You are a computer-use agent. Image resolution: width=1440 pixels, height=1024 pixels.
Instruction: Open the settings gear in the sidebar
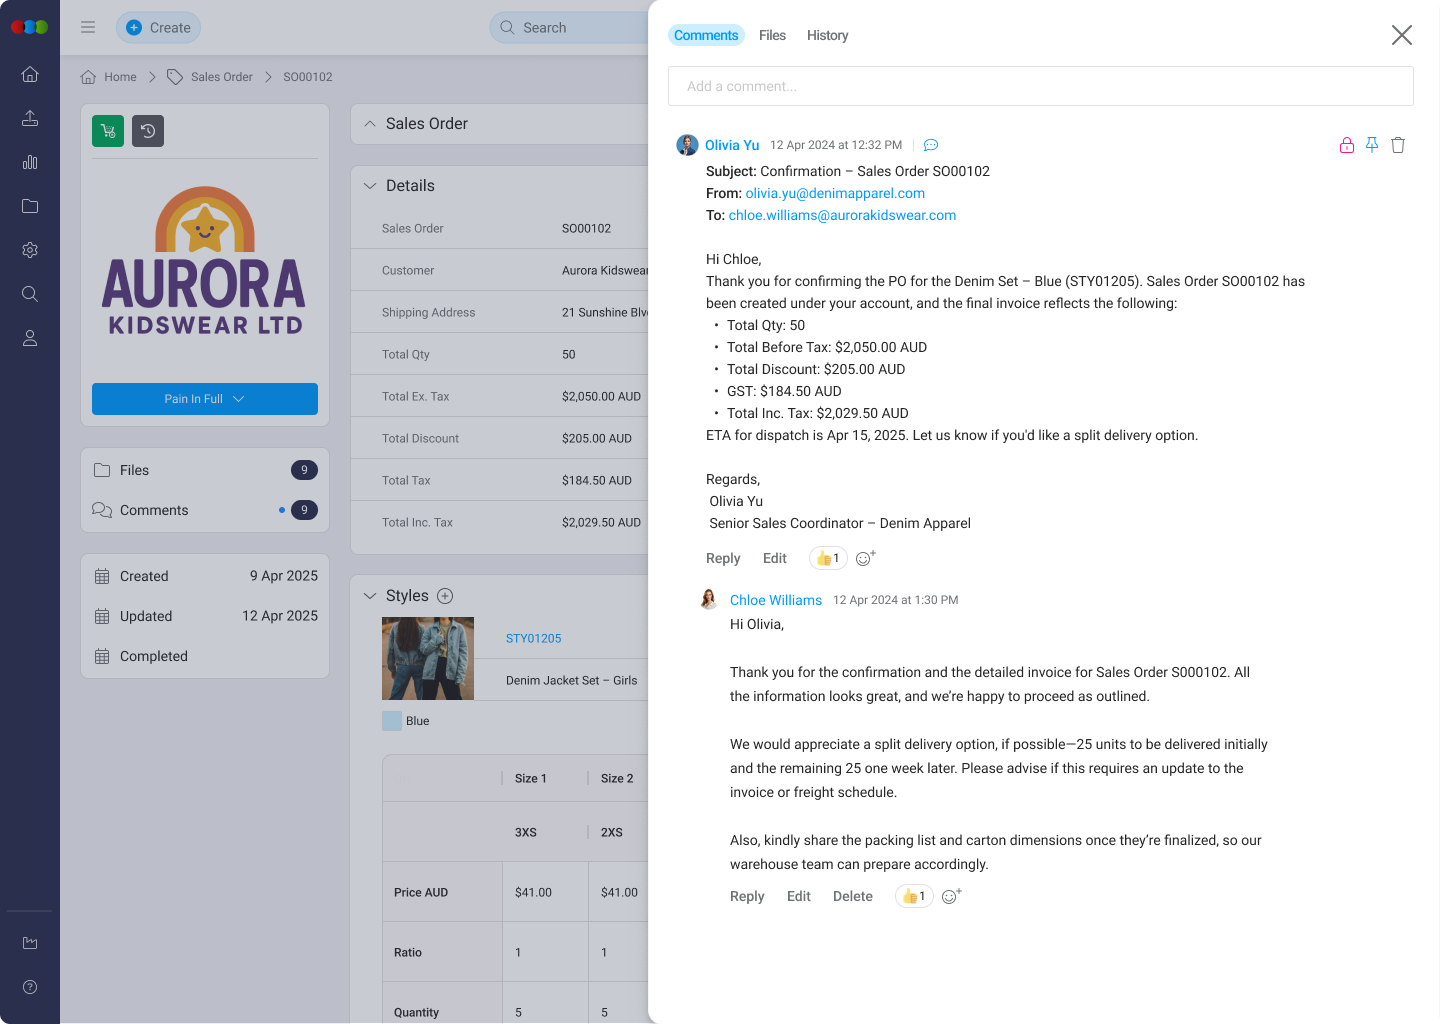tap(29, 250)
